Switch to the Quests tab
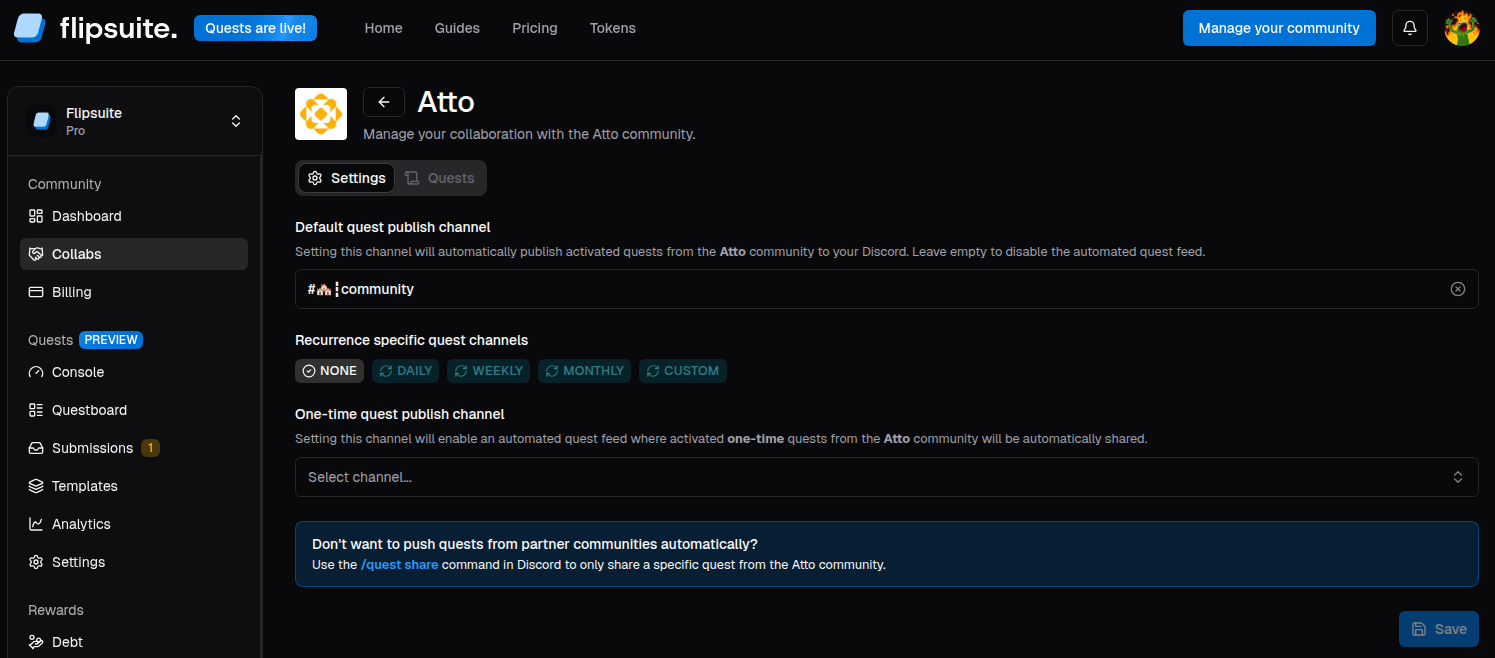1495x658 pixels. tap(439, 178)
